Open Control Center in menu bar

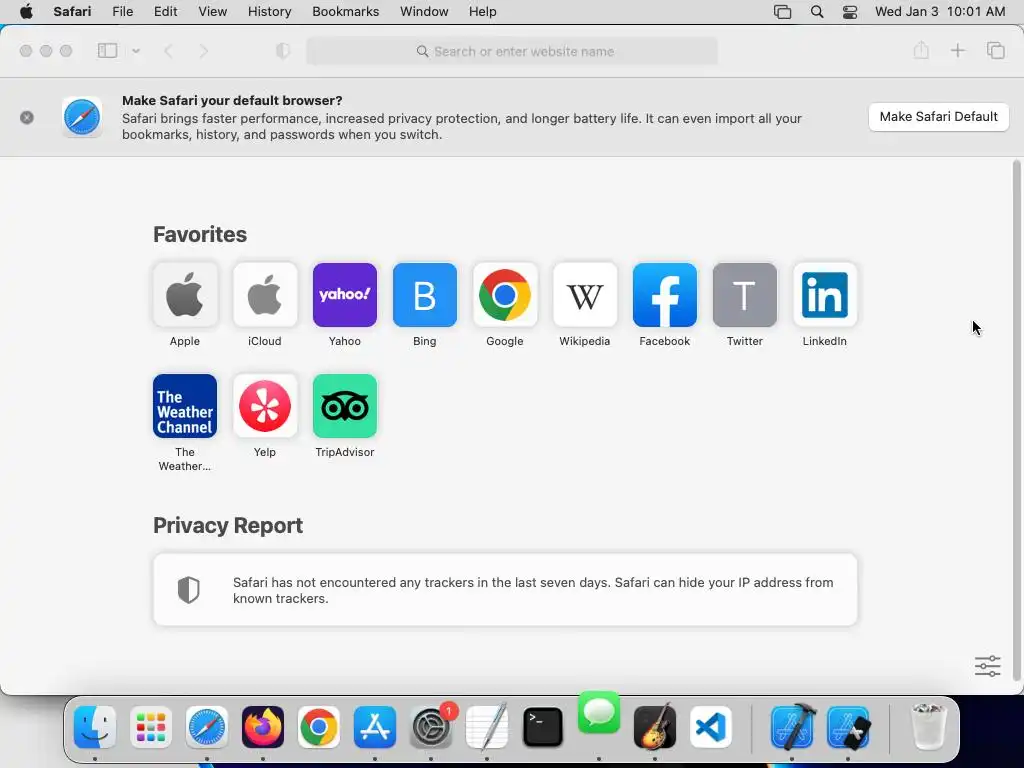850,12
